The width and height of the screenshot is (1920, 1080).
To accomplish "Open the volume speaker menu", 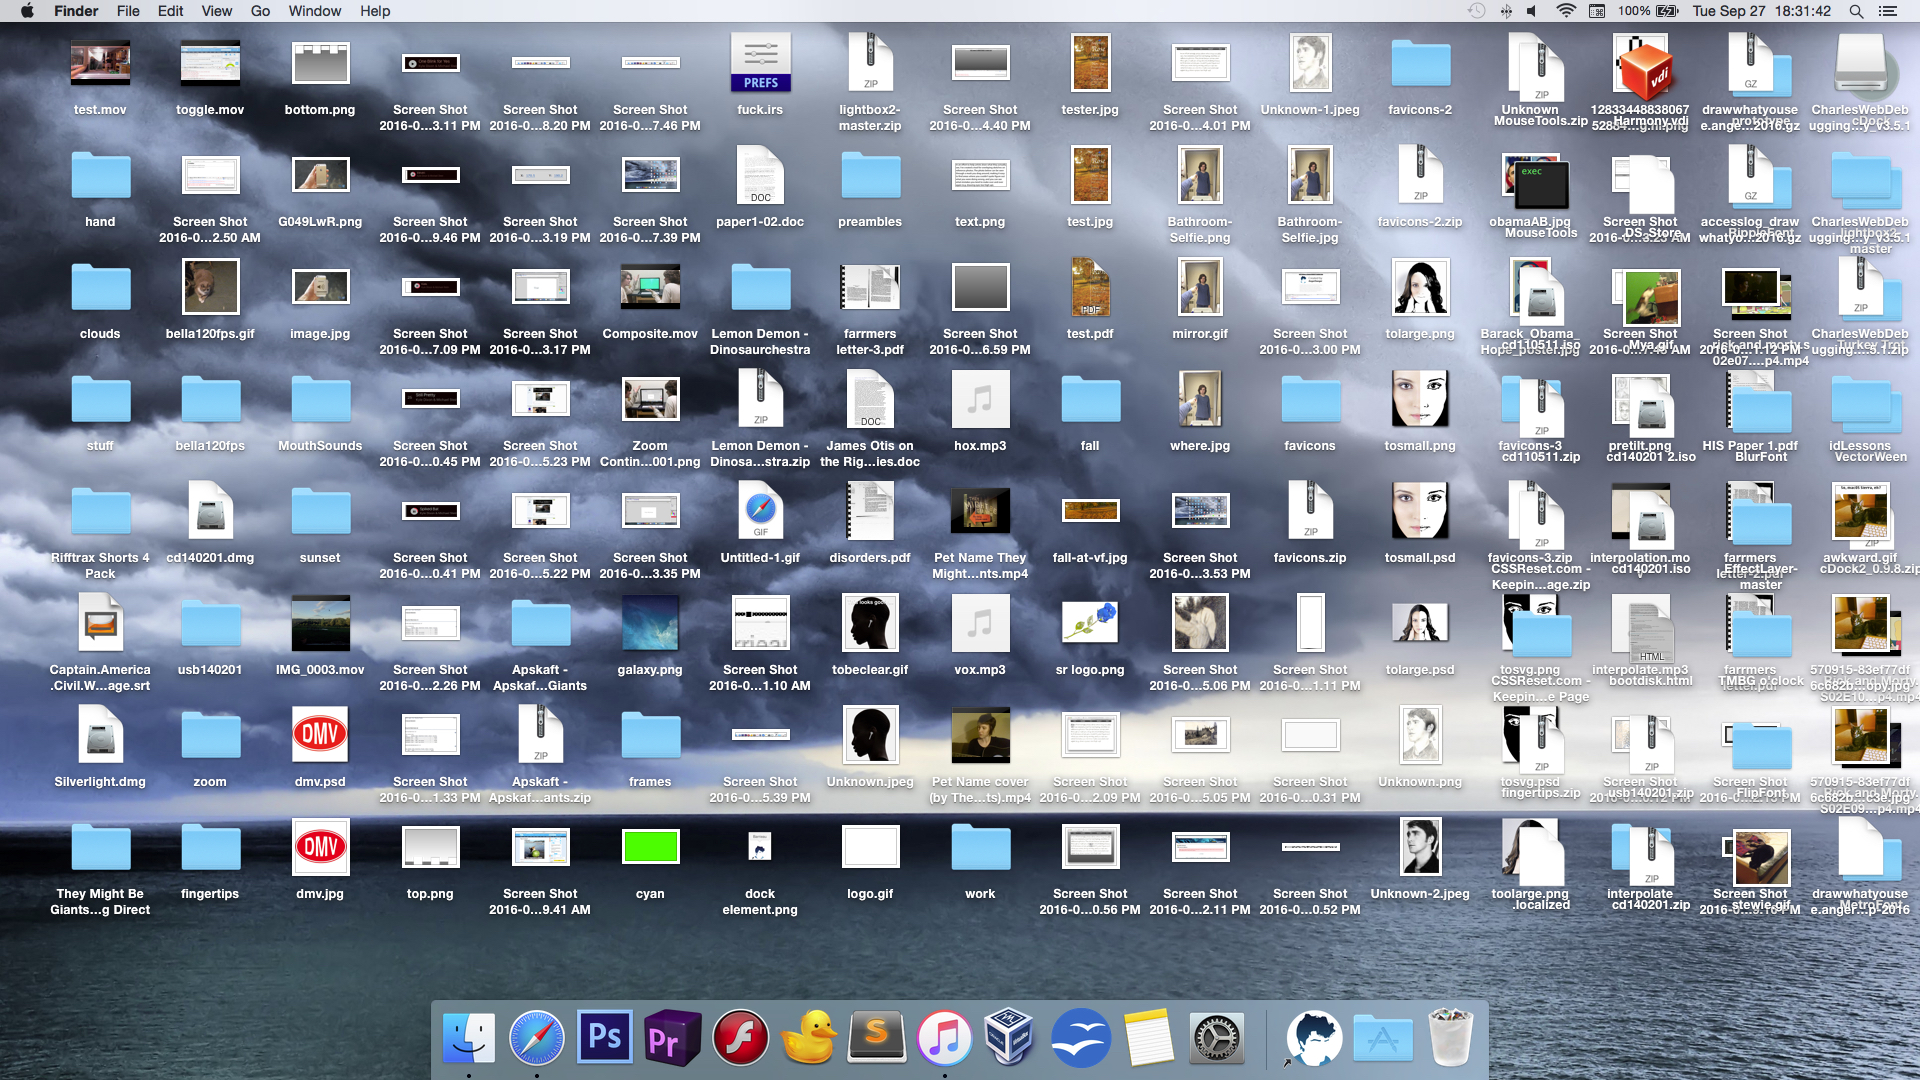I will [1532, 11].
